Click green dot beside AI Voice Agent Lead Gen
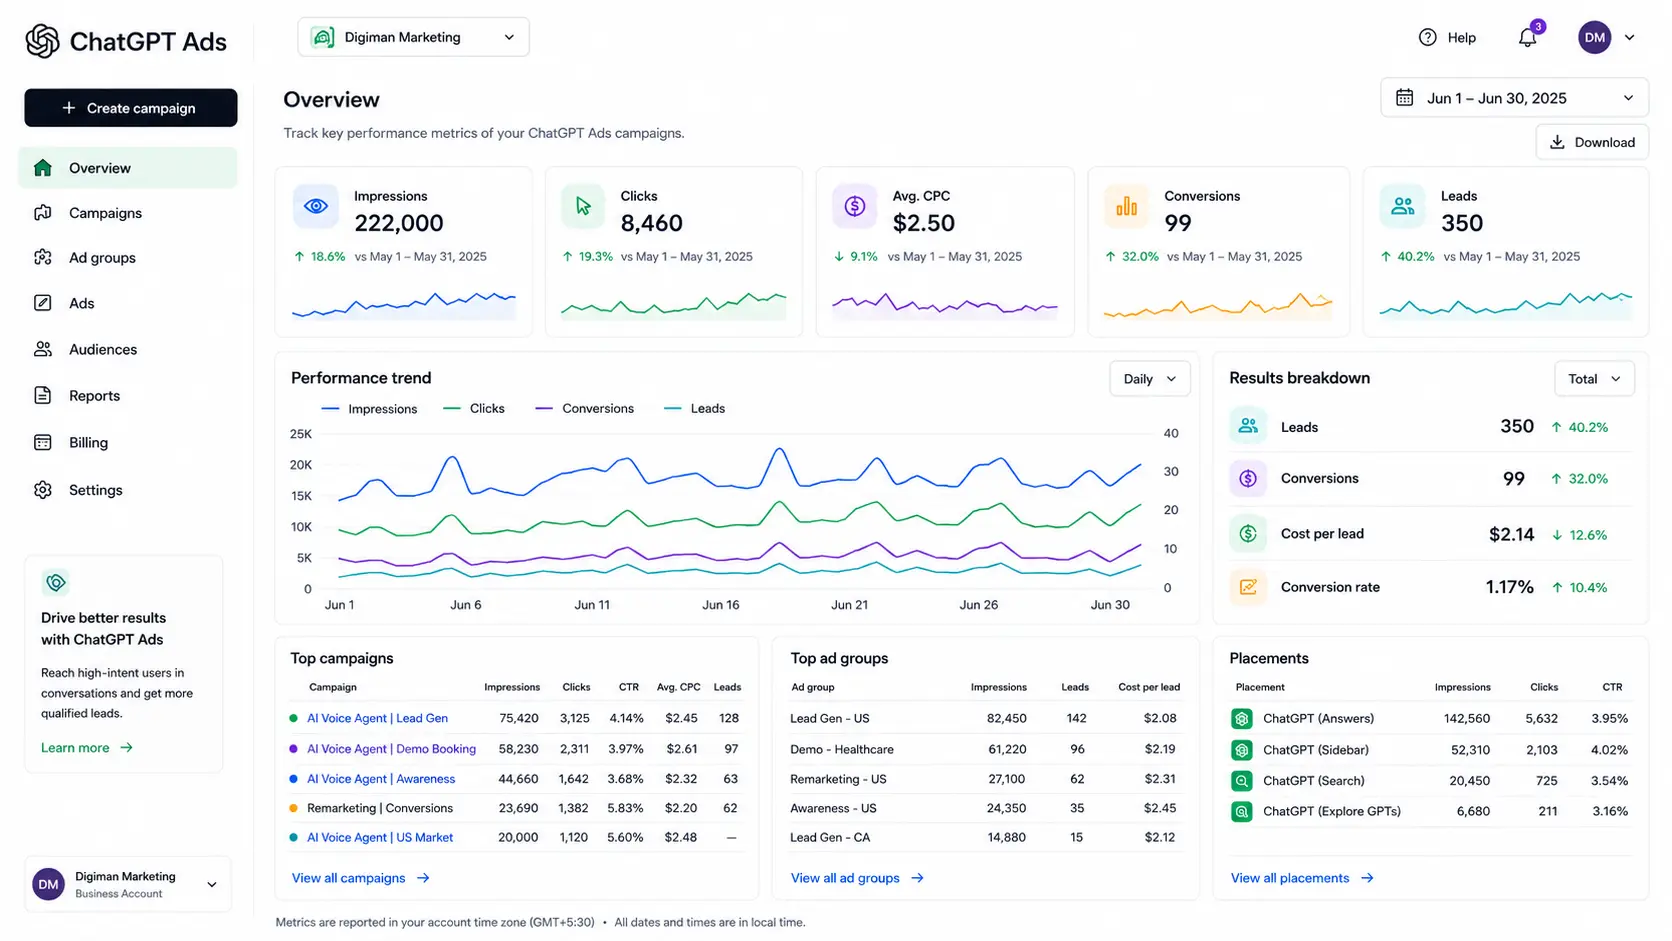The image size is (1672, 941). [x=293, y=718]
